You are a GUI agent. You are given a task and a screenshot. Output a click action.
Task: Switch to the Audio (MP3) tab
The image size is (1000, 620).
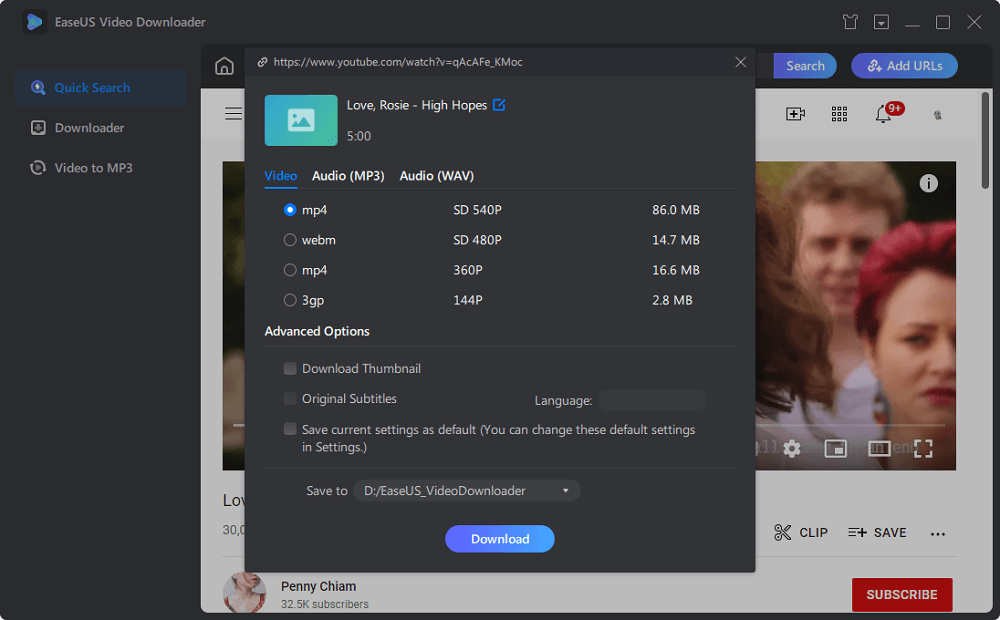pos(348,176)
